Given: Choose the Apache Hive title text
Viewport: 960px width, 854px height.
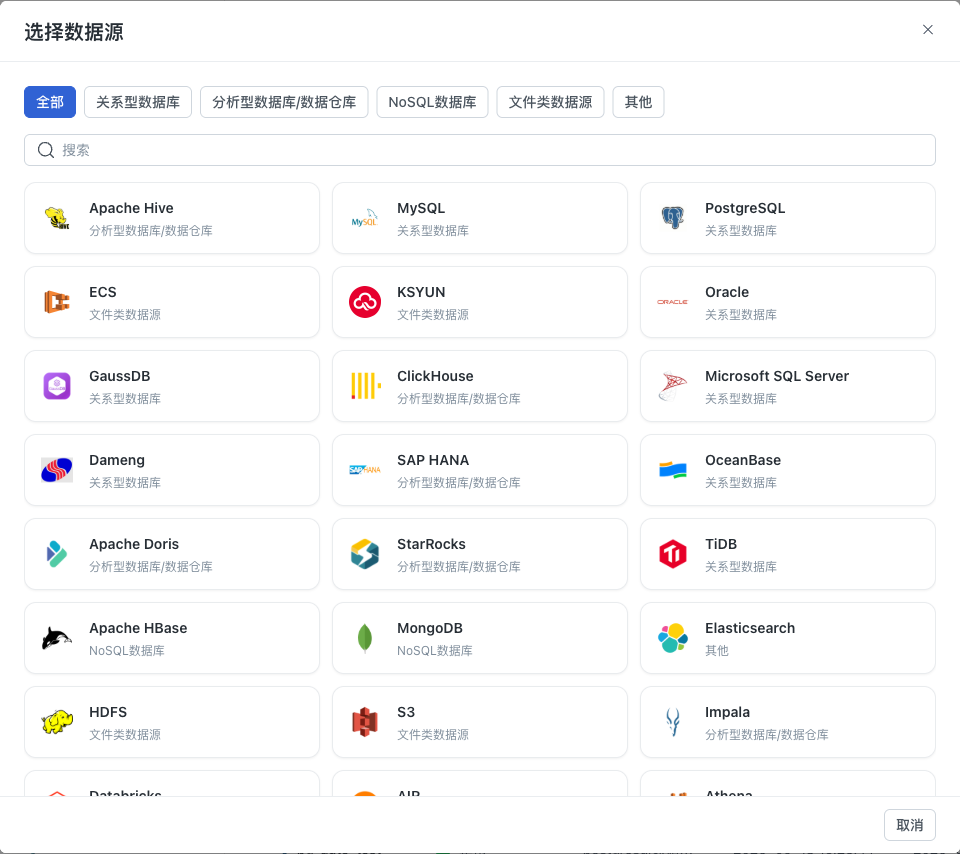Looking at the screenshot, I should coord(131,208).
